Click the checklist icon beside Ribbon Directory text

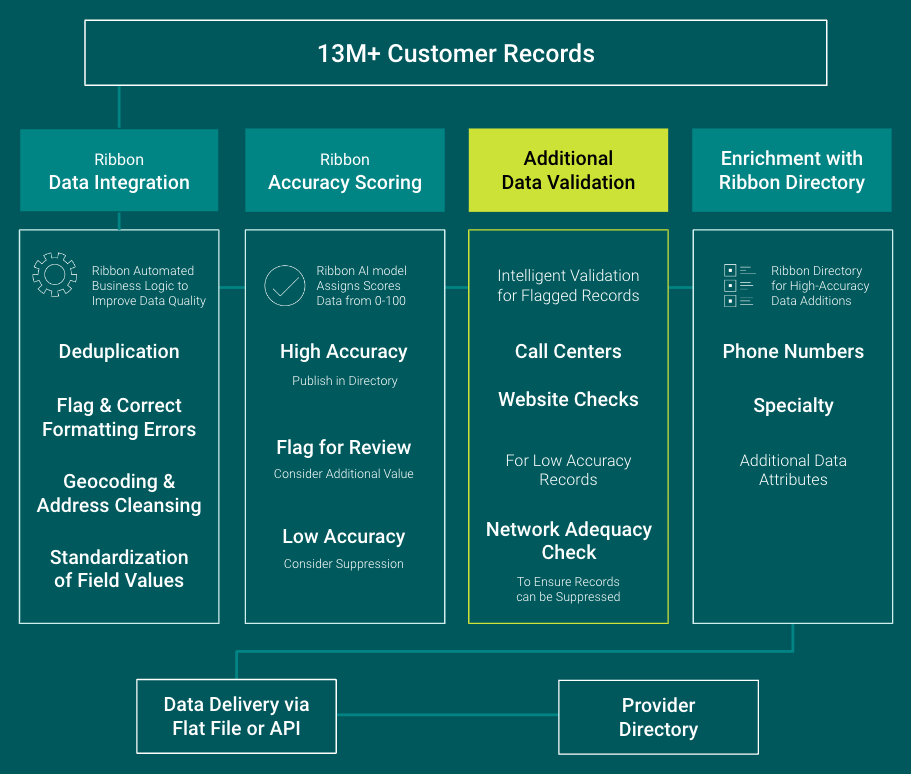[x=739, y=285]
